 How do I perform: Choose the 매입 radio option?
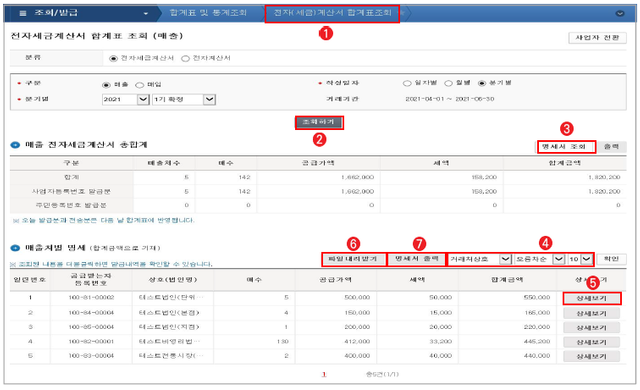140,85
